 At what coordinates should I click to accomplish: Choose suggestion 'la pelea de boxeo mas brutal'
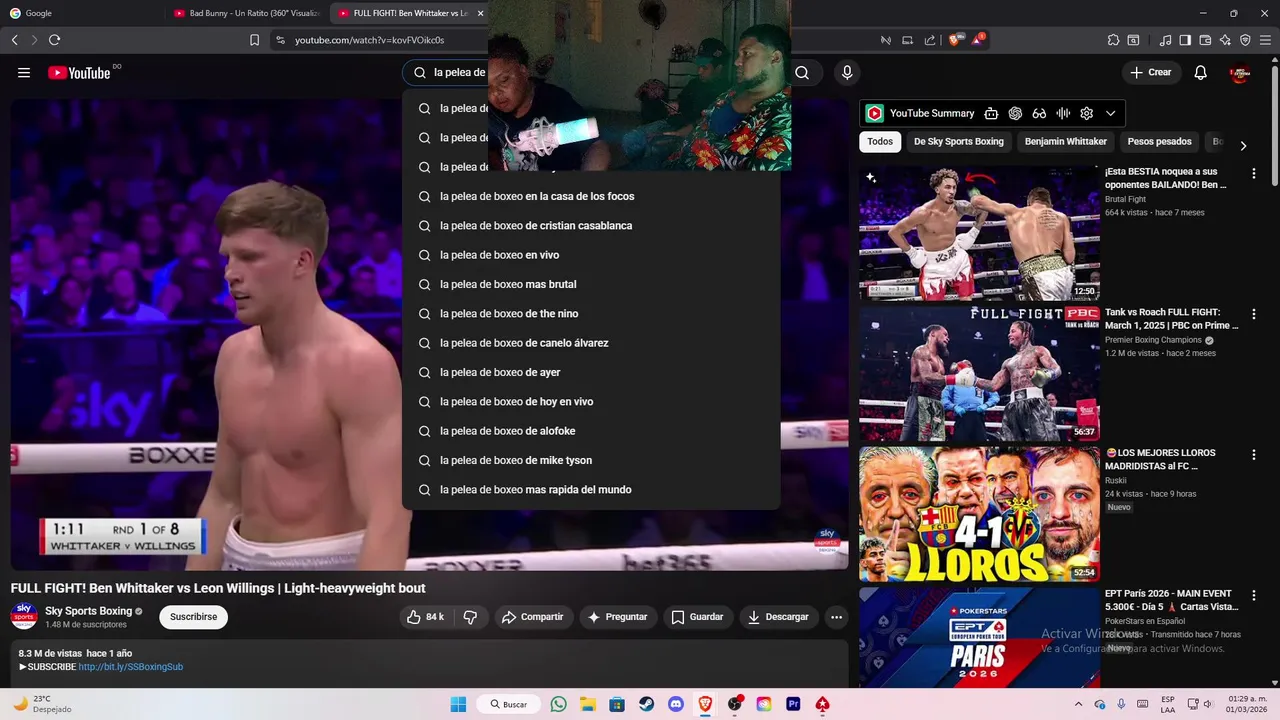tap(591, 284)
